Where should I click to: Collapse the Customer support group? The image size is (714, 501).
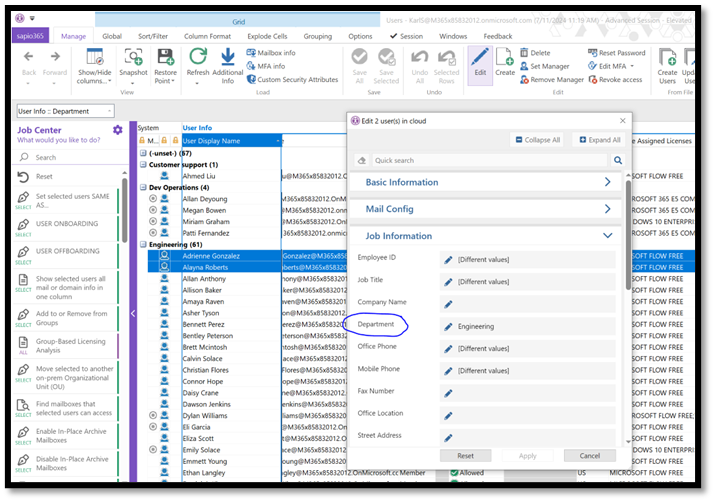click(143, 164)
